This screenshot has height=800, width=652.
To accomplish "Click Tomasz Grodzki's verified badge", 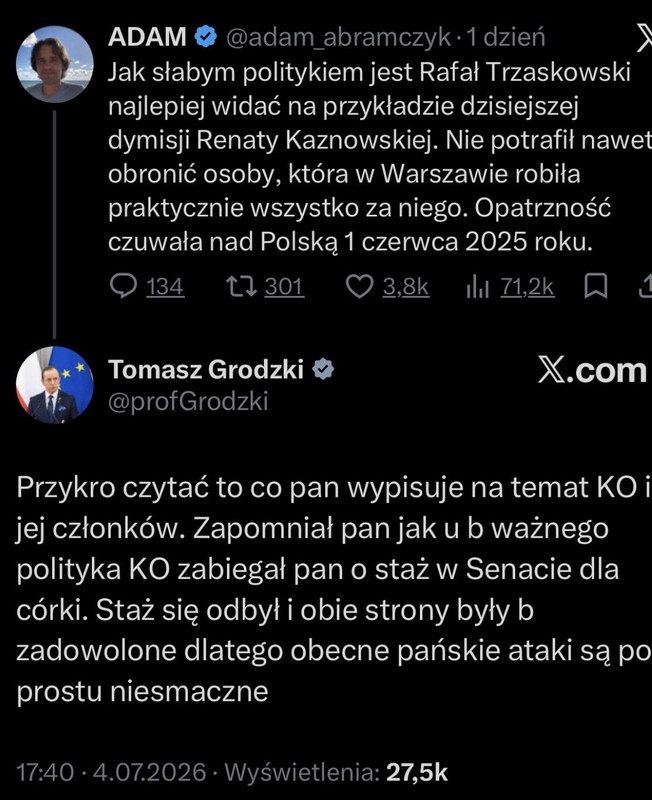I will [323, 369].
